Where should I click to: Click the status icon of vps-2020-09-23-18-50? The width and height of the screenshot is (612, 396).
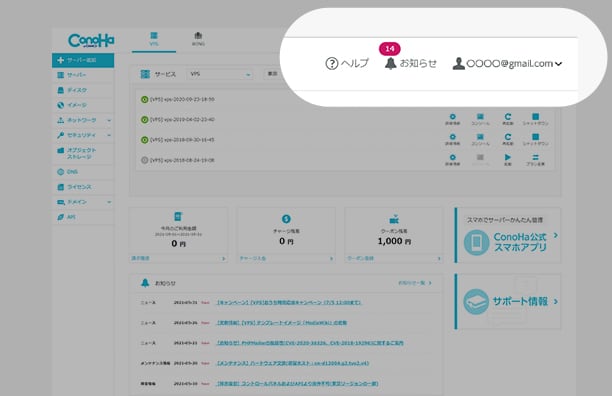144,99
